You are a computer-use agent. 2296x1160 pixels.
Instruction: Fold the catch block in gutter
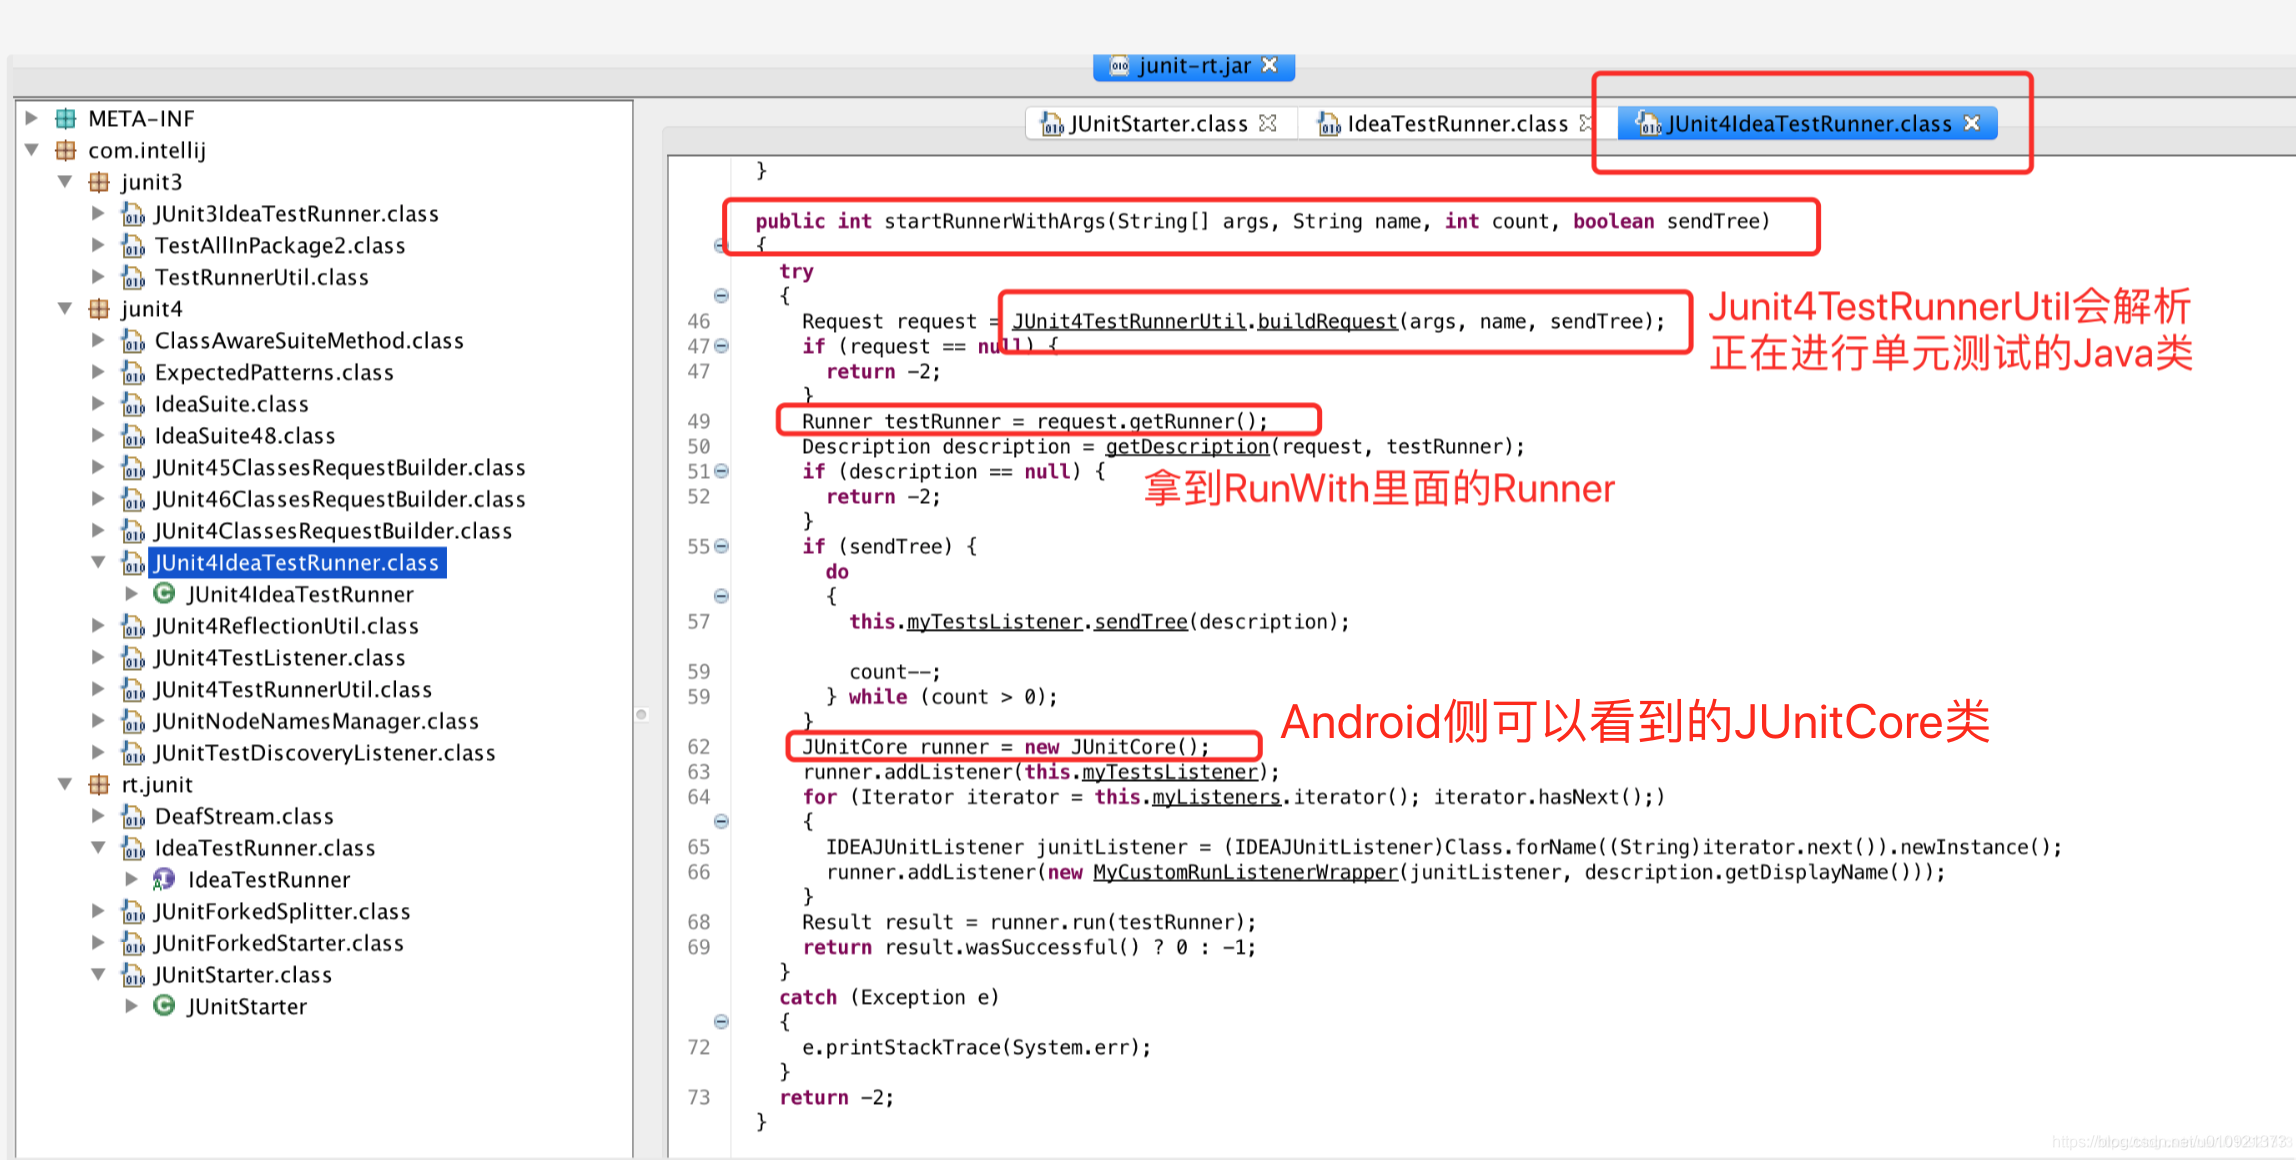721,1022
